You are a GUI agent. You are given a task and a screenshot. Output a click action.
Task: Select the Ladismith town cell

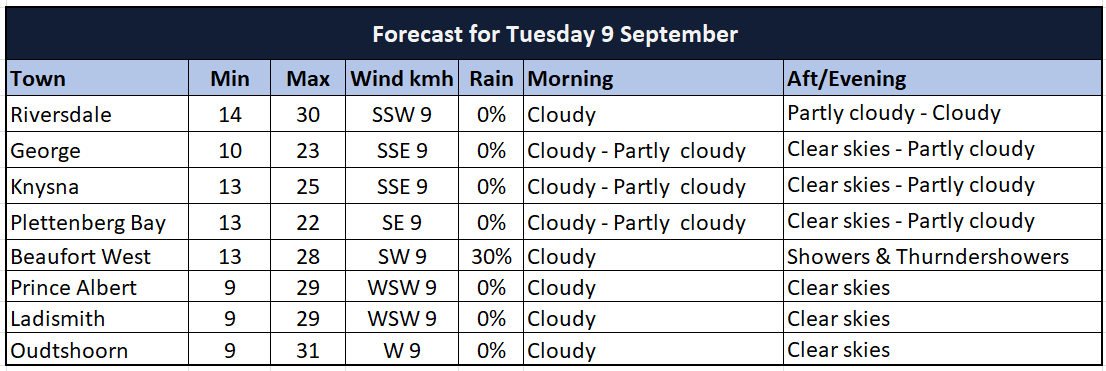pyautogui.click(x=97, y=318)
